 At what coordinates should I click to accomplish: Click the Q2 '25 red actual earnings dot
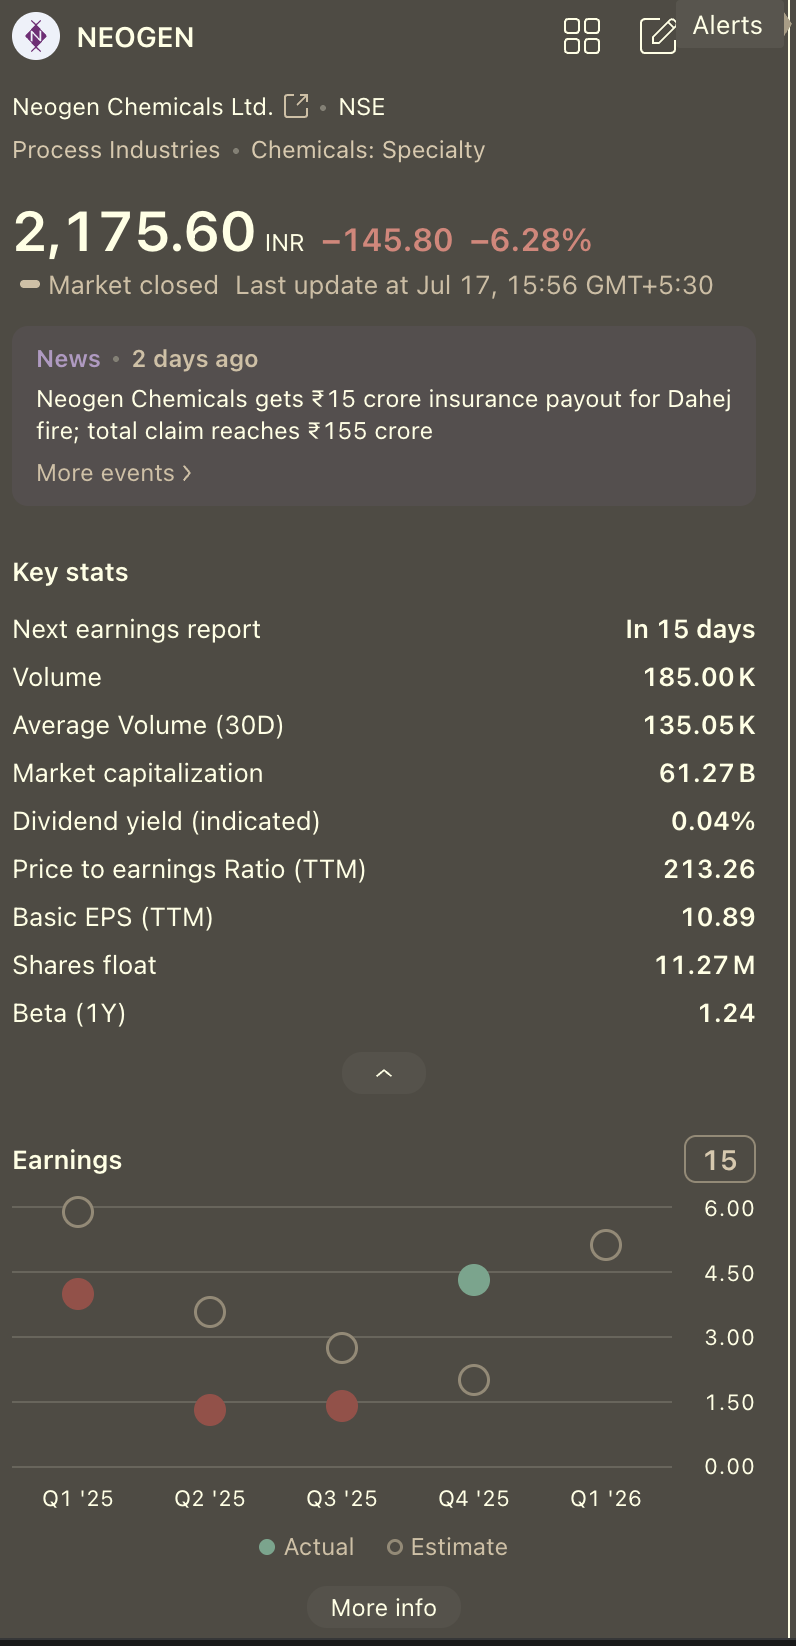coord(210,1410)
